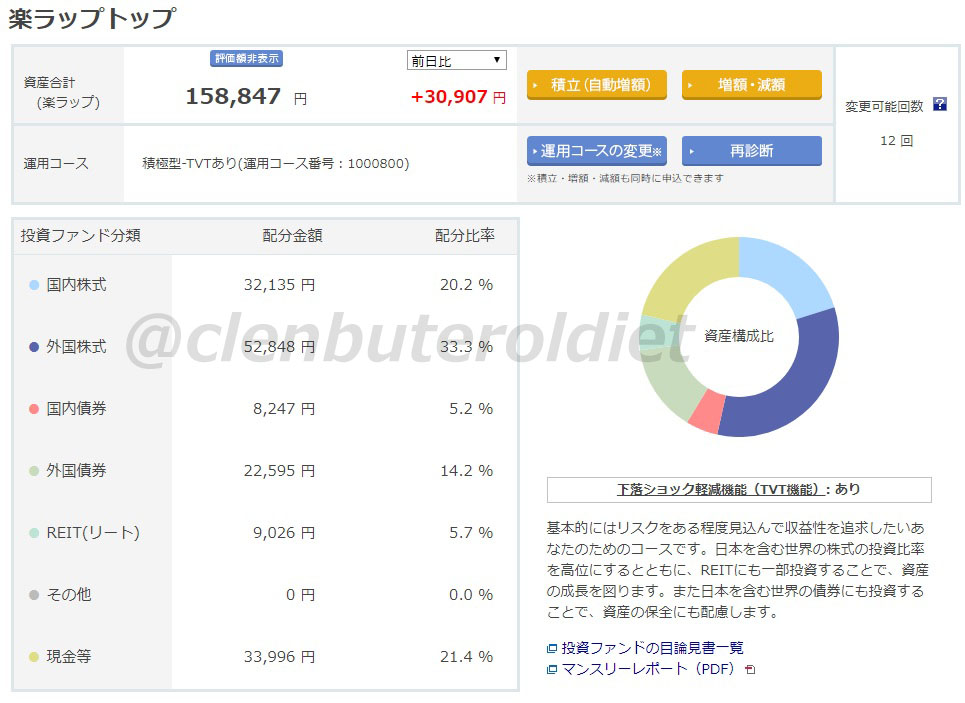Image resolution: width=965 pixels, height=703 pixels.
Task: Open the マンスリーレポート(PDF) link
Action: 648,669
